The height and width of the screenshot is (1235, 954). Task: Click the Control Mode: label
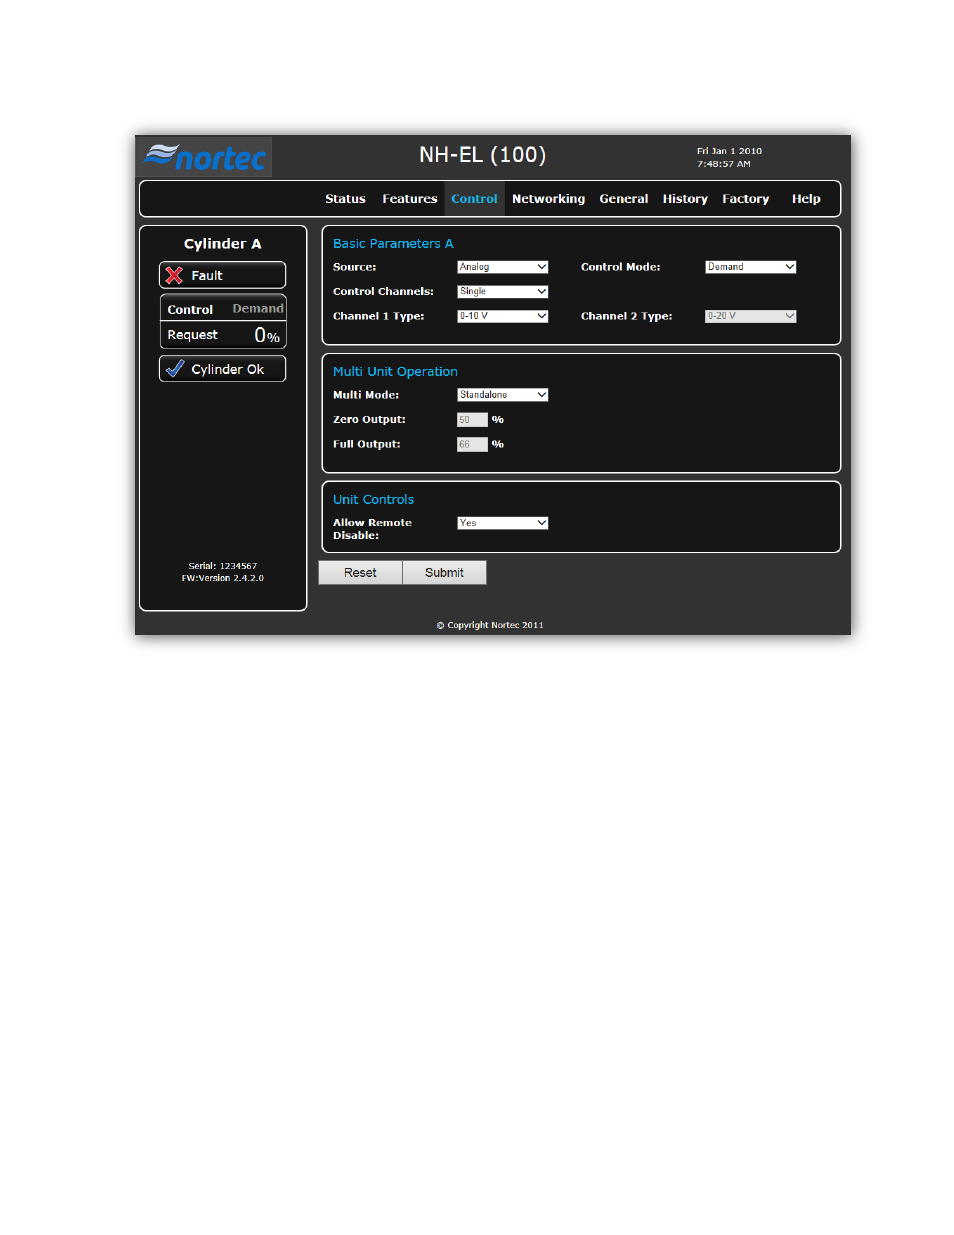pyautogui.click(x=621, y=267)
